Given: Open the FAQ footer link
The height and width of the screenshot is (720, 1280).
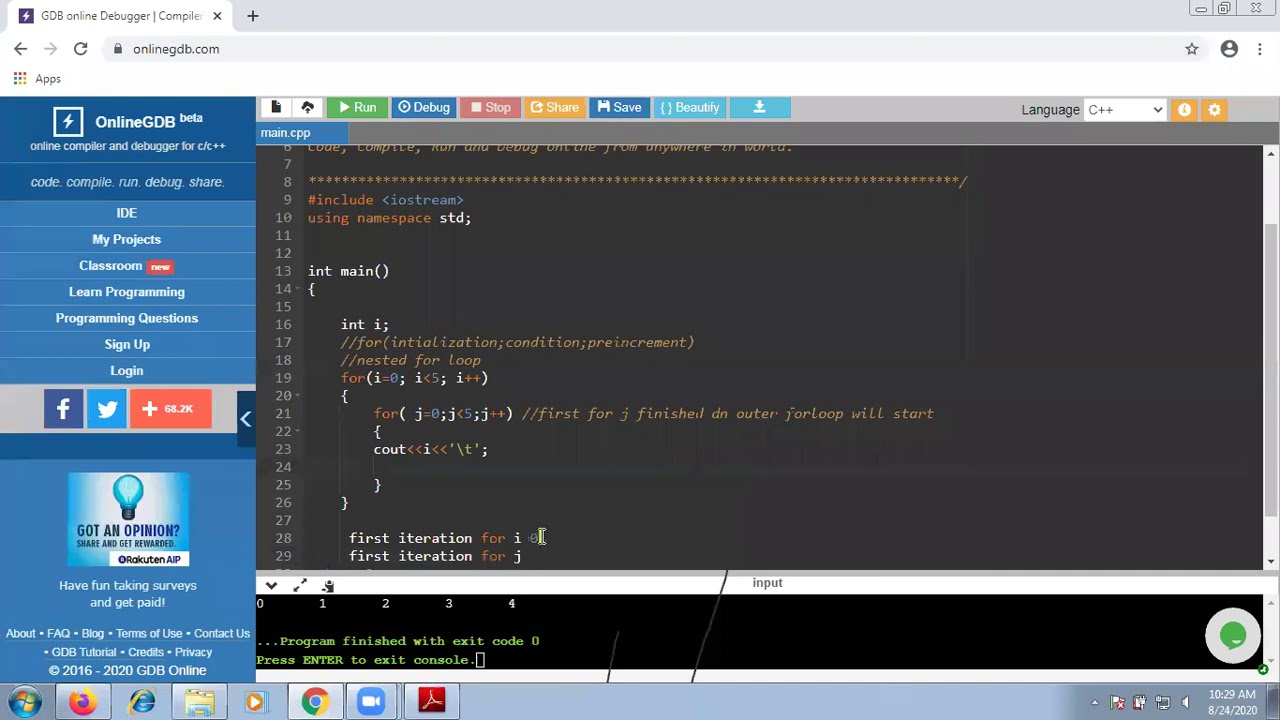Looking at the screenshot, I should click(58, 633).
